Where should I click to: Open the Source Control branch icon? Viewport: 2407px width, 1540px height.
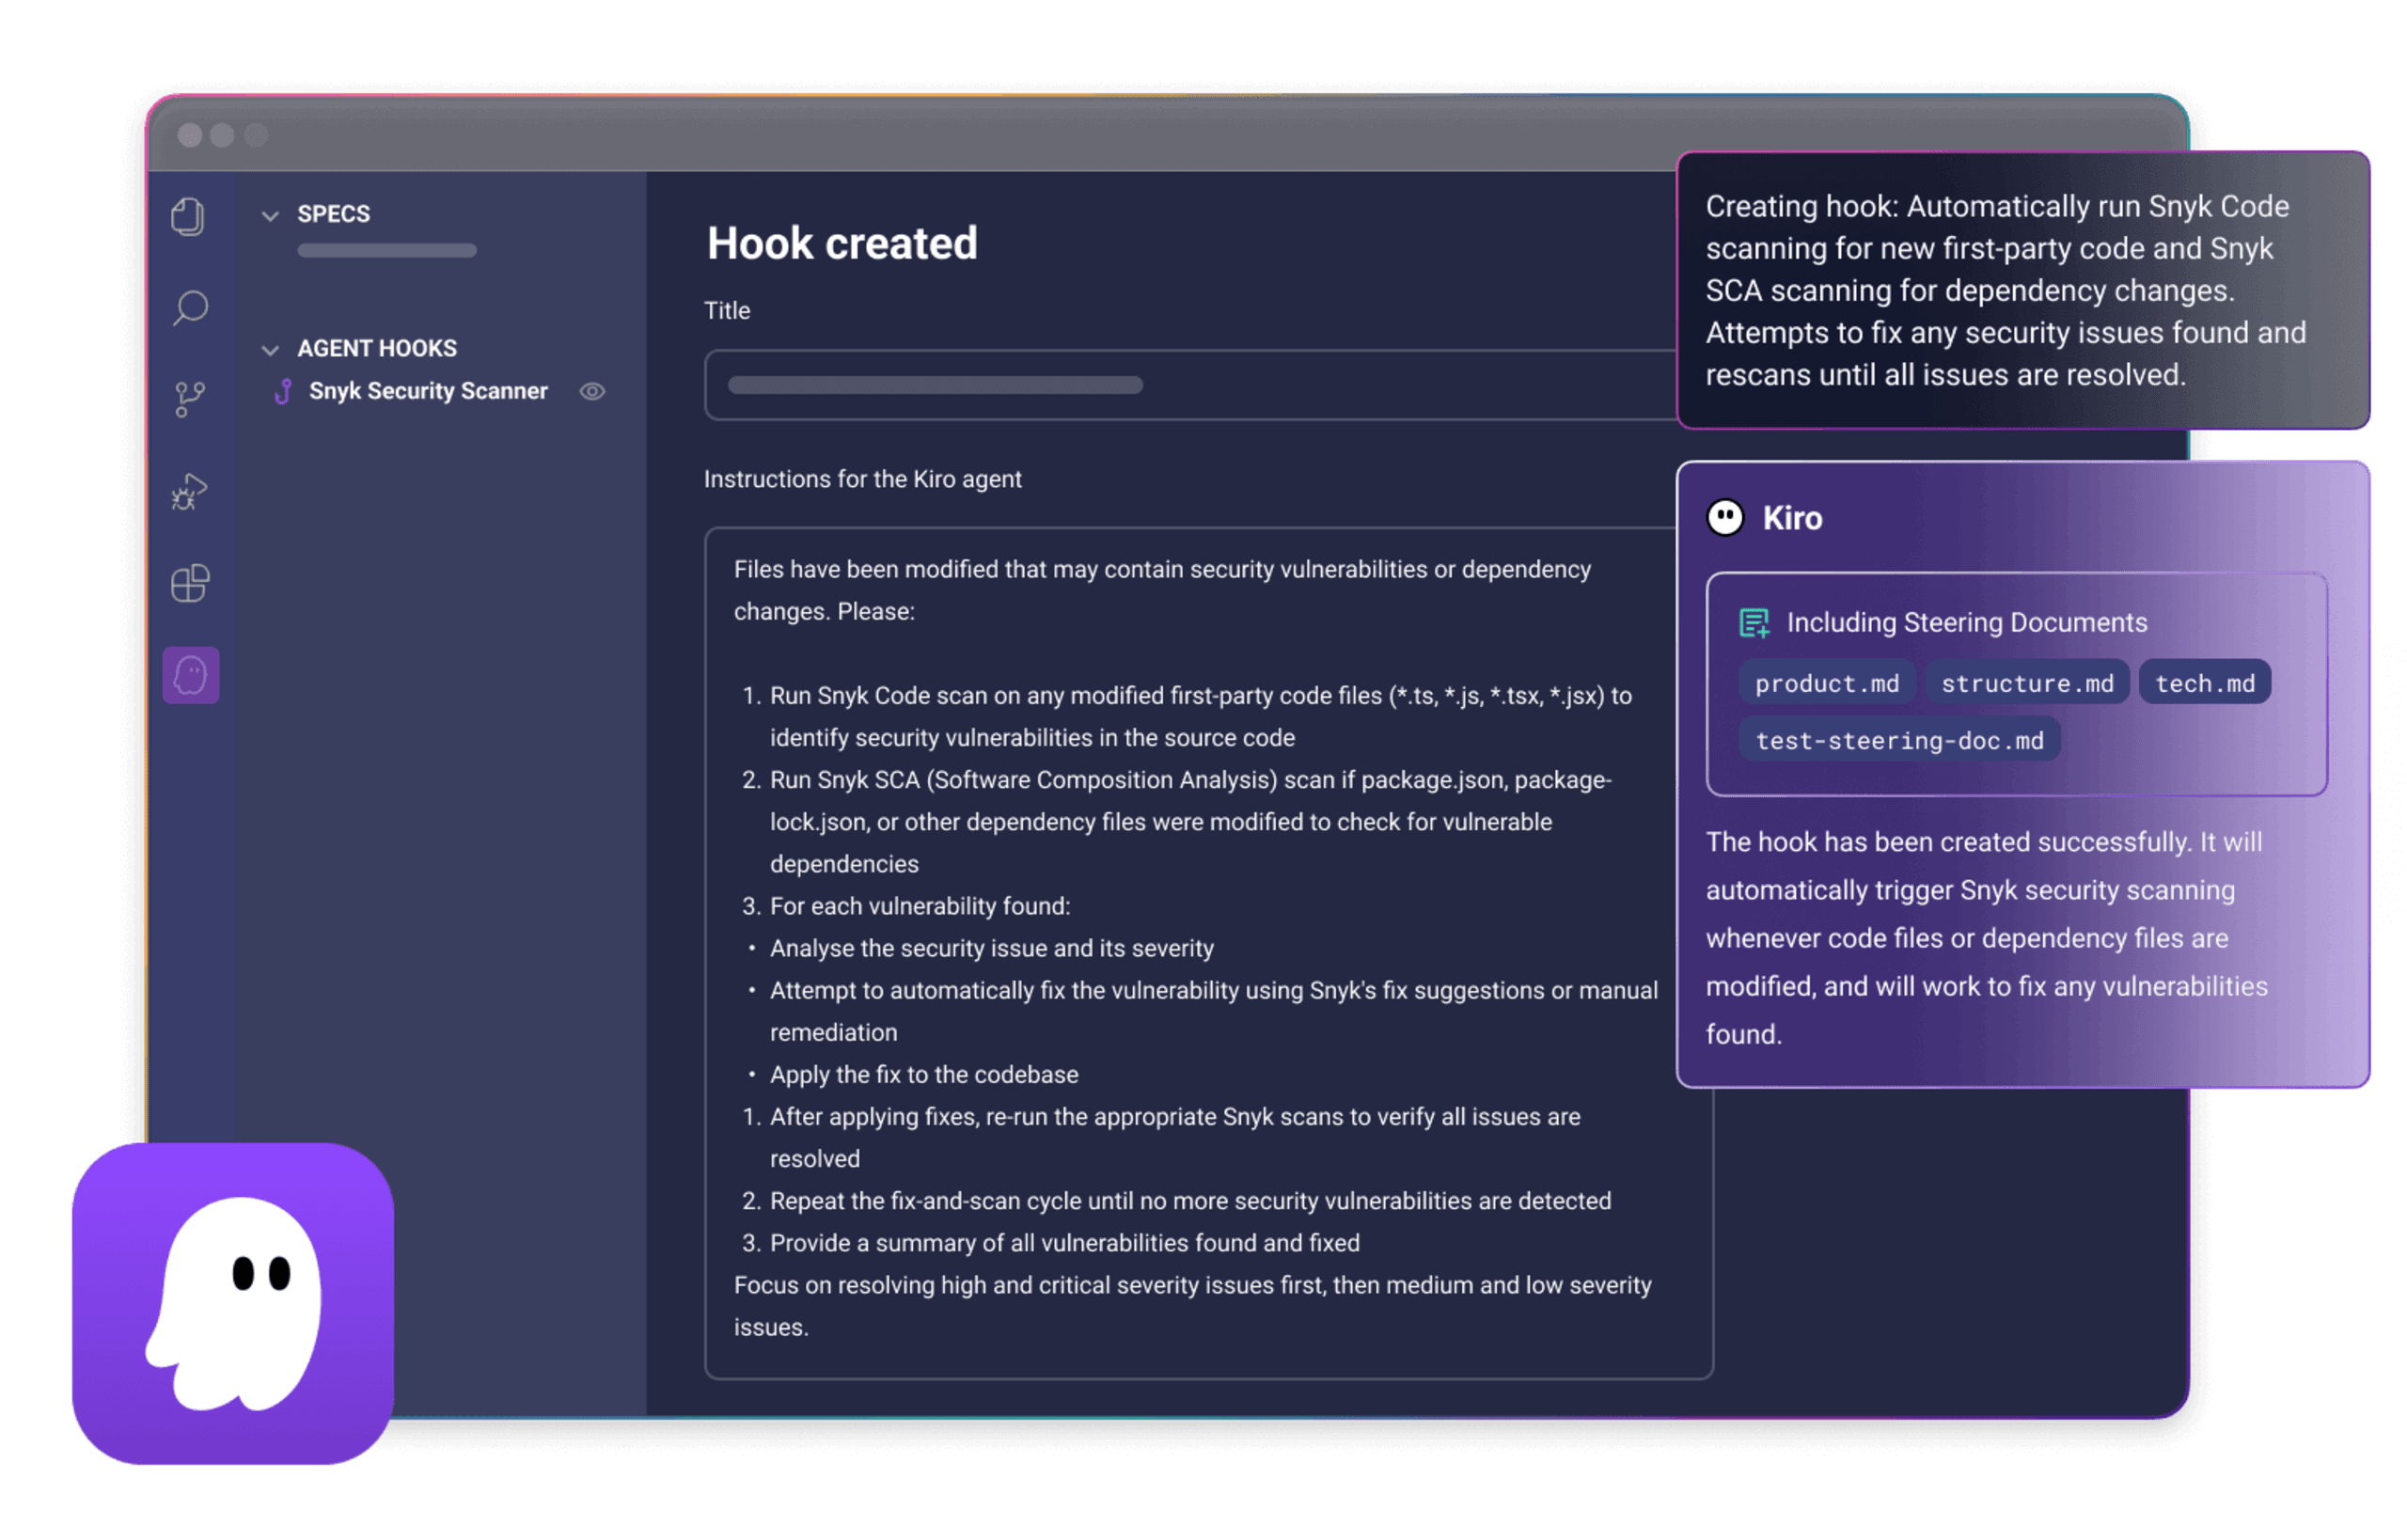pyautogui.click(x=189, y=399)
